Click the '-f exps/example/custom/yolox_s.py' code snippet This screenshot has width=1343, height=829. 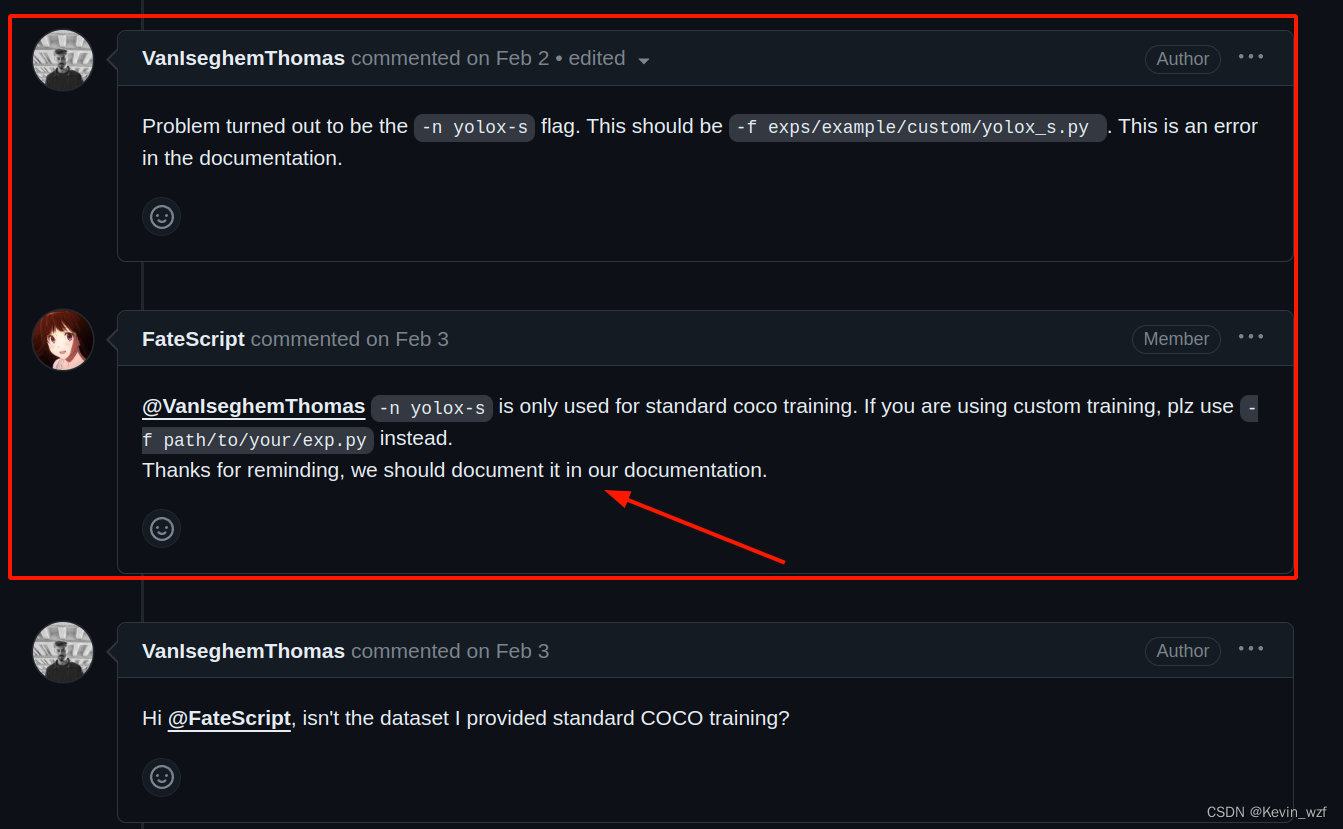coord(917,128)
